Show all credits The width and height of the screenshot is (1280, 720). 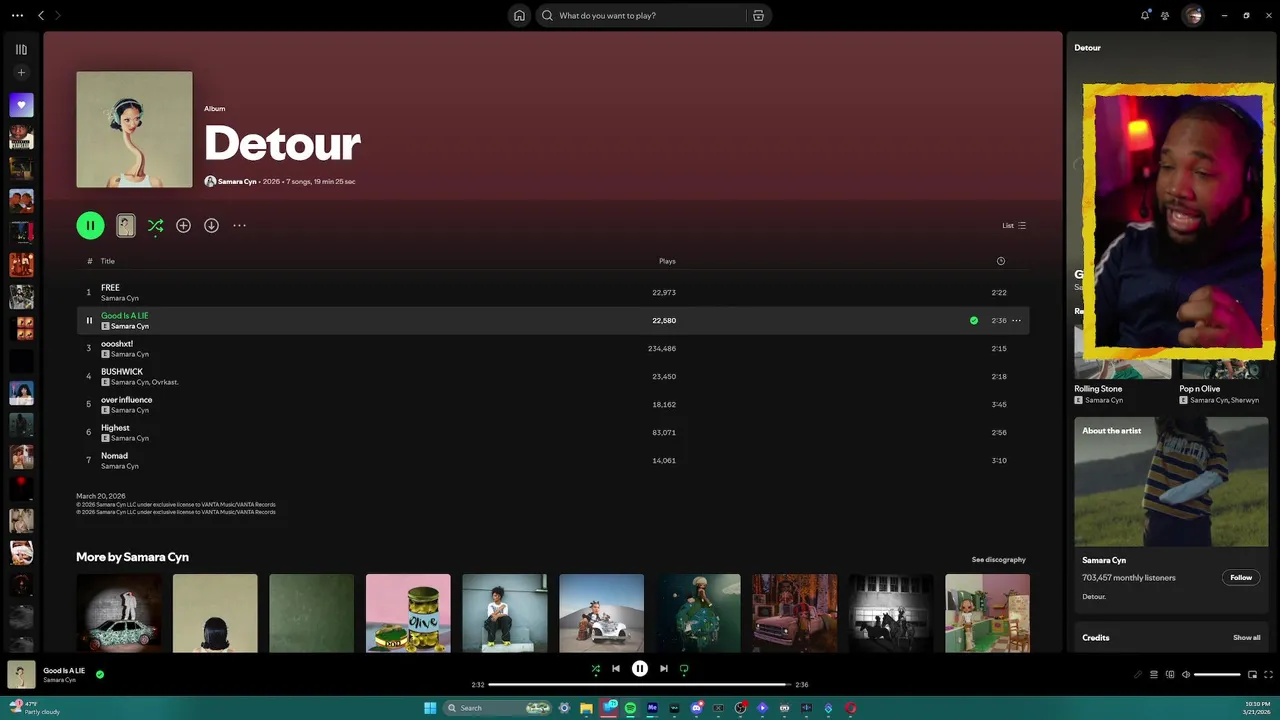[x=1246, y=637]
